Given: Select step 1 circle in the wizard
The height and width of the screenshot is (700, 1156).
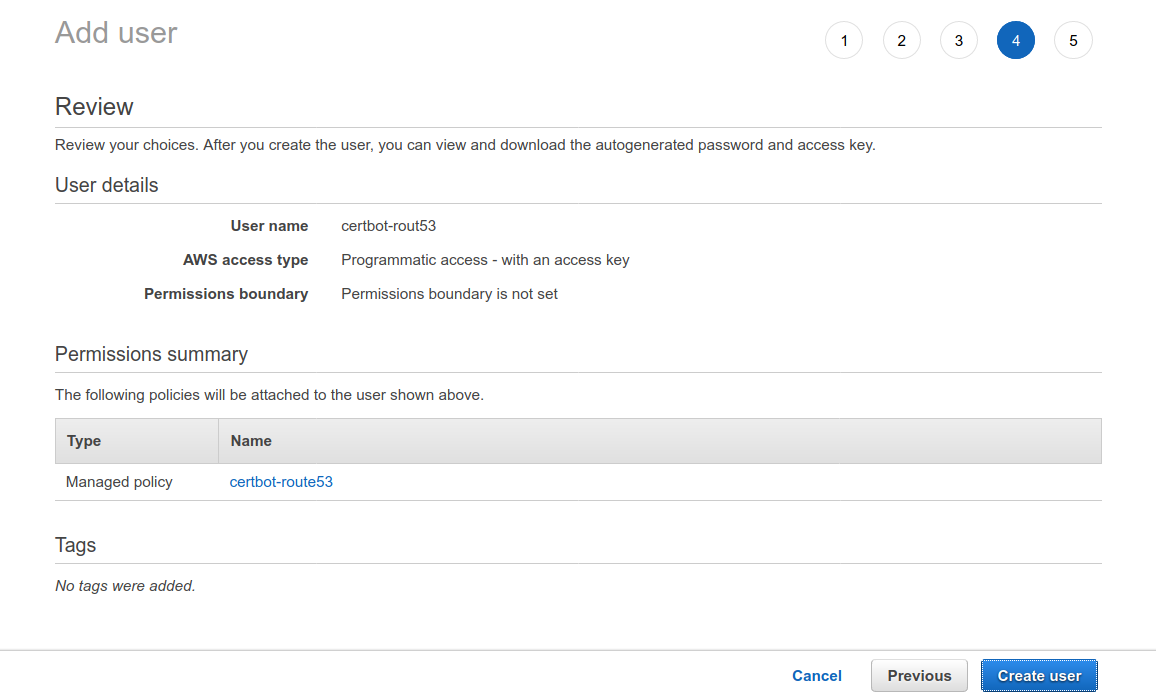Looking at the screenshot, I should 843,40.
